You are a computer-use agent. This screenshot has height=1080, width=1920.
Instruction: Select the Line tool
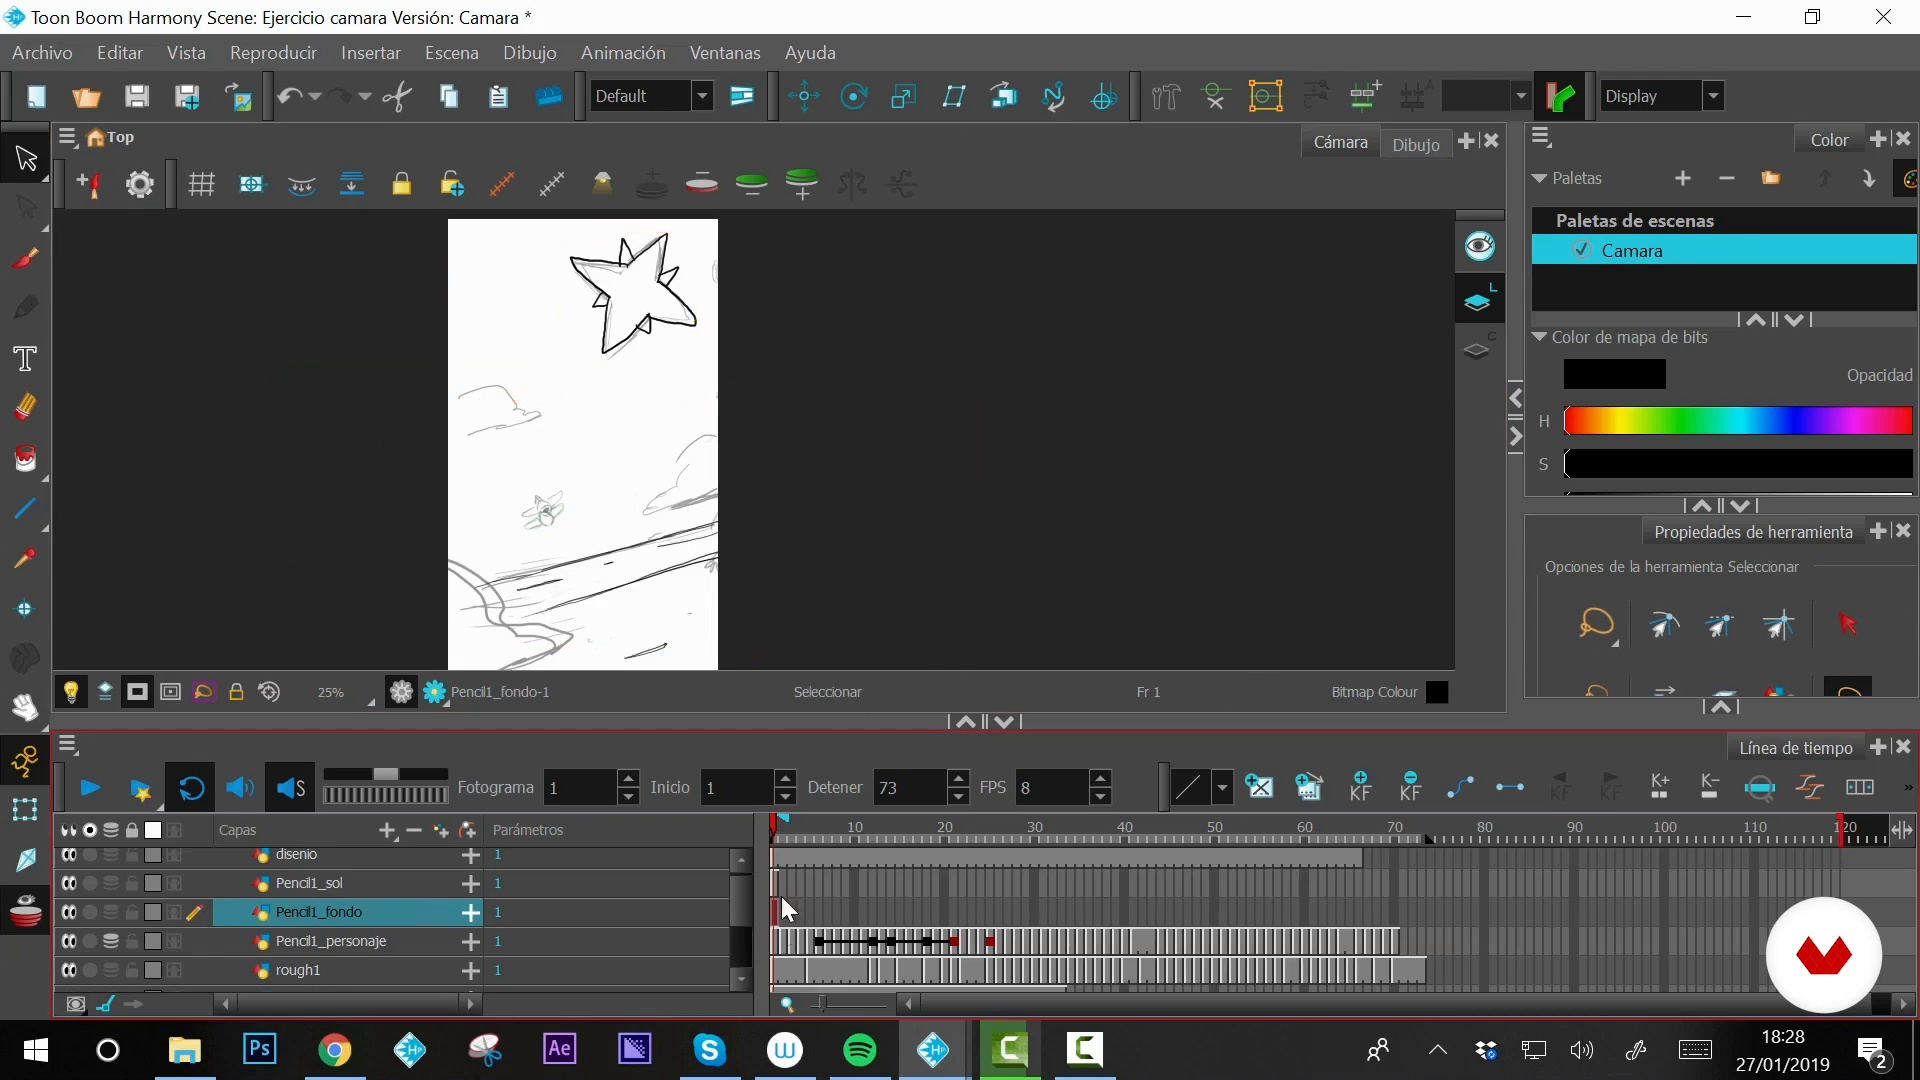pyautogui.click(x=25, y=508)
